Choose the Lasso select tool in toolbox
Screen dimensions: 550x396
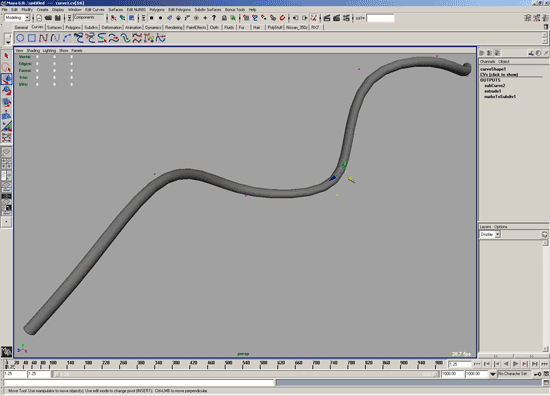(x=6, y=67)
